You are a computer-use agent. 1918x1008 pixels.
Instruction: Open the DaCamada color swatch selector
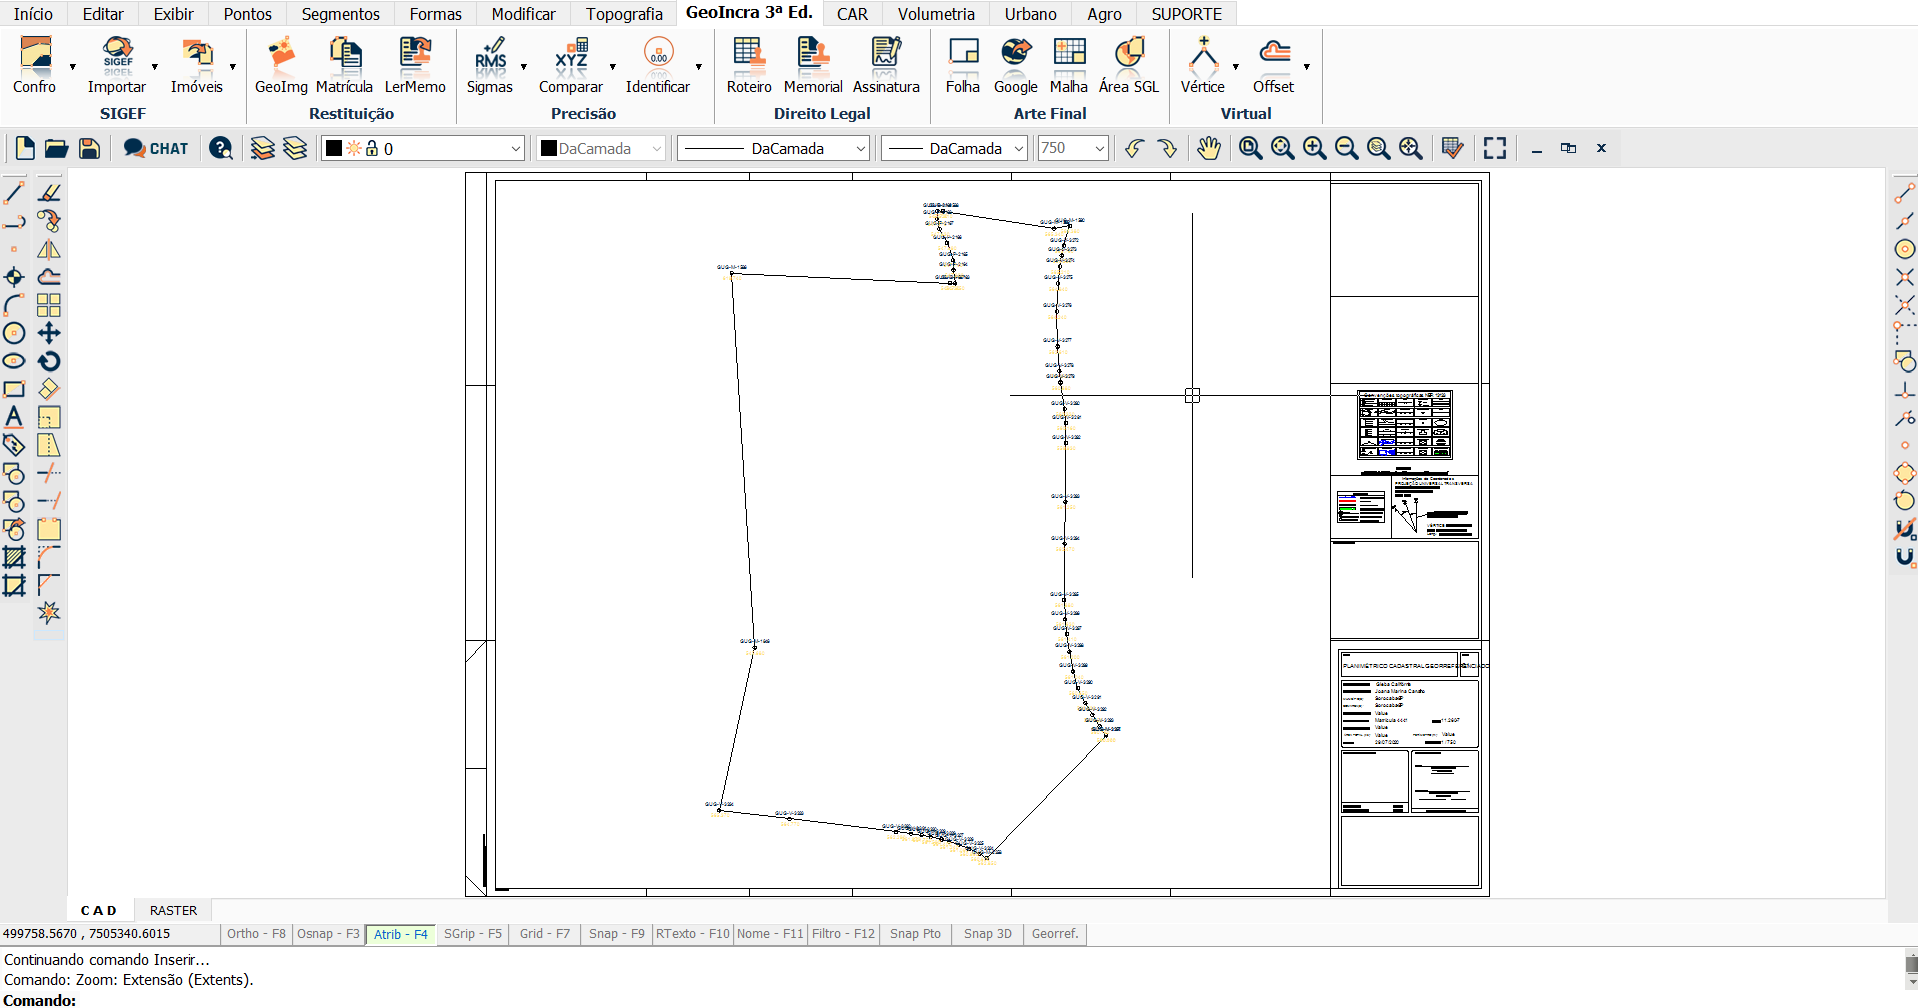[601, 149]
